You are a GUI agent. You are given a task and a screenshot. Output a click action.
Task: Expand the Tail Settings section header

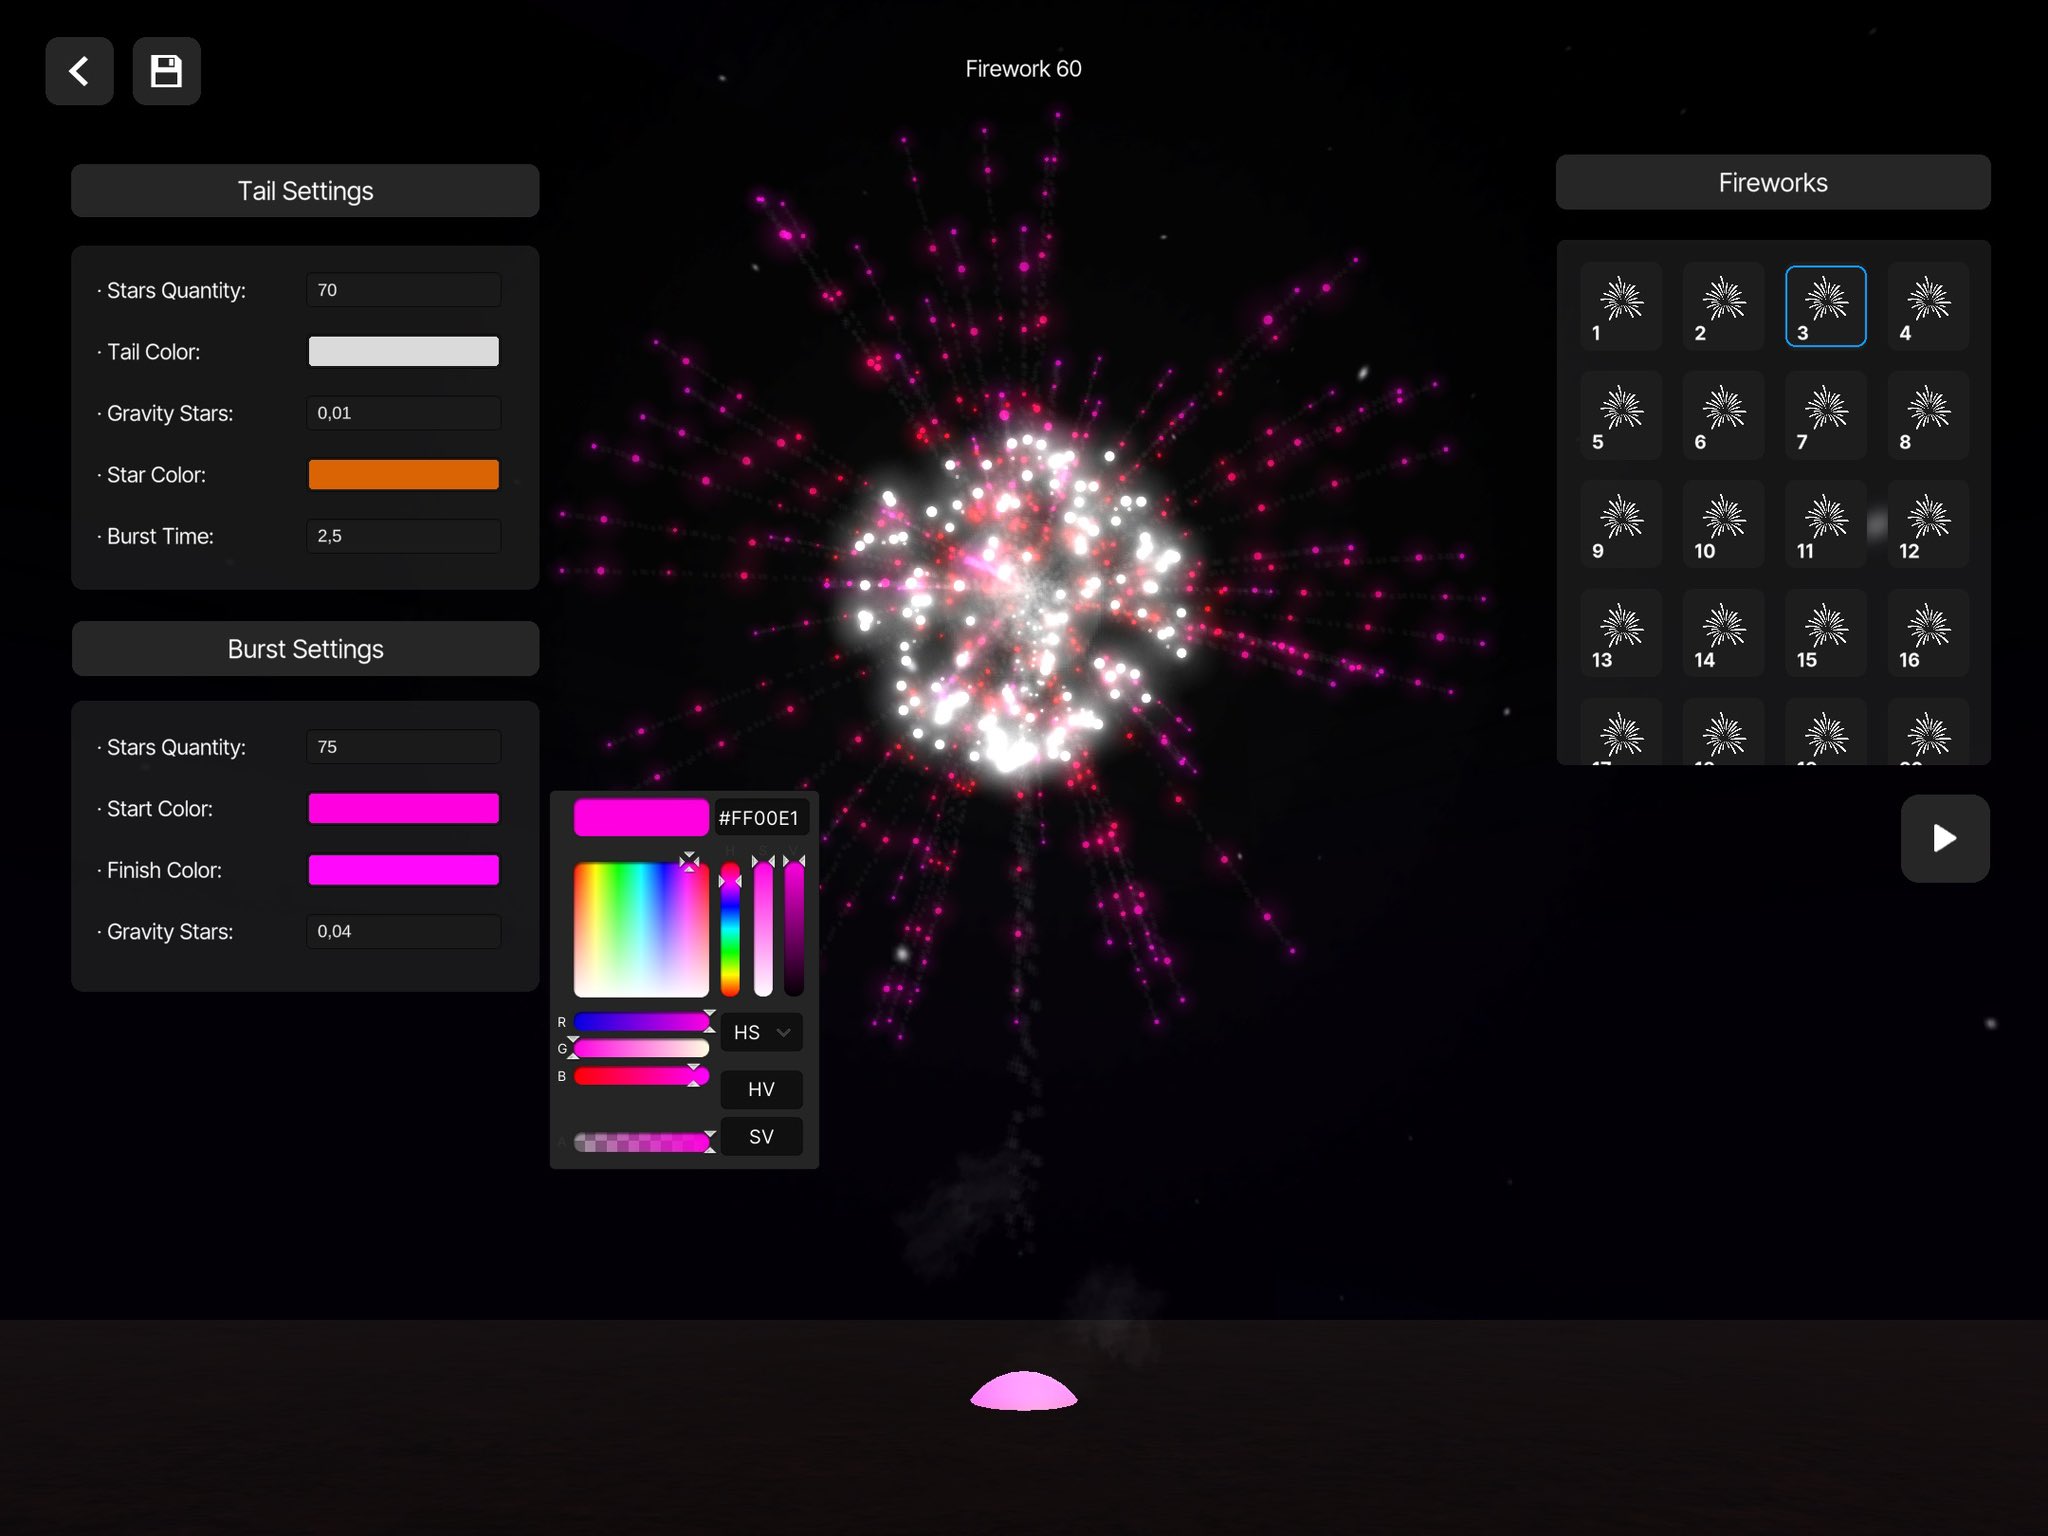click(304, 190)
